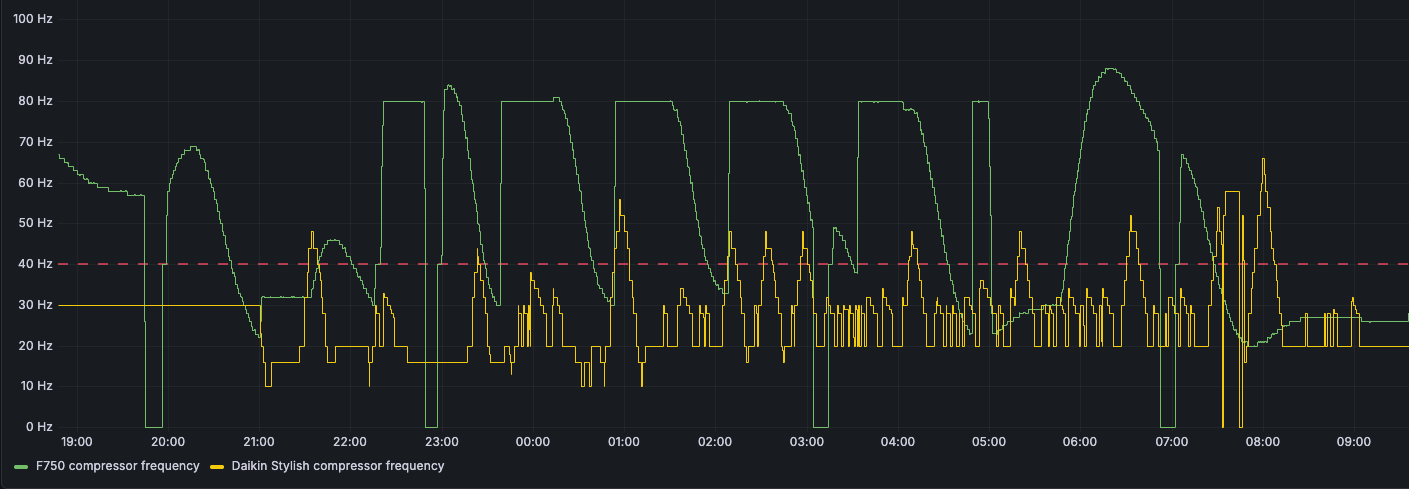Click the 04:00 time axis label
1409x489 pixels.
click(898, 442)
